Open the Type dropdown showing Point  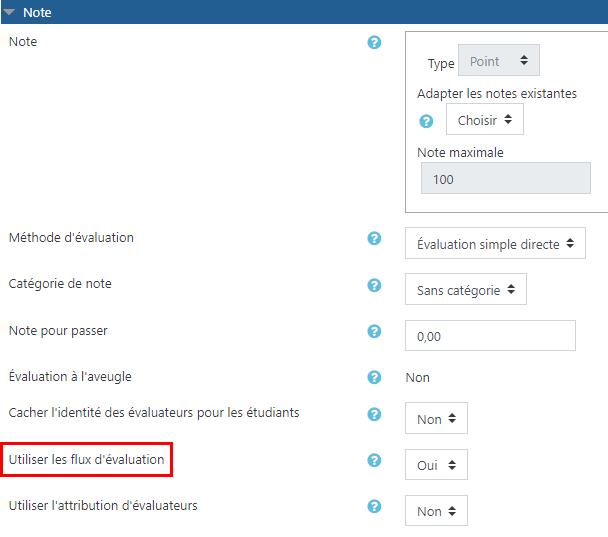point(498,61)
